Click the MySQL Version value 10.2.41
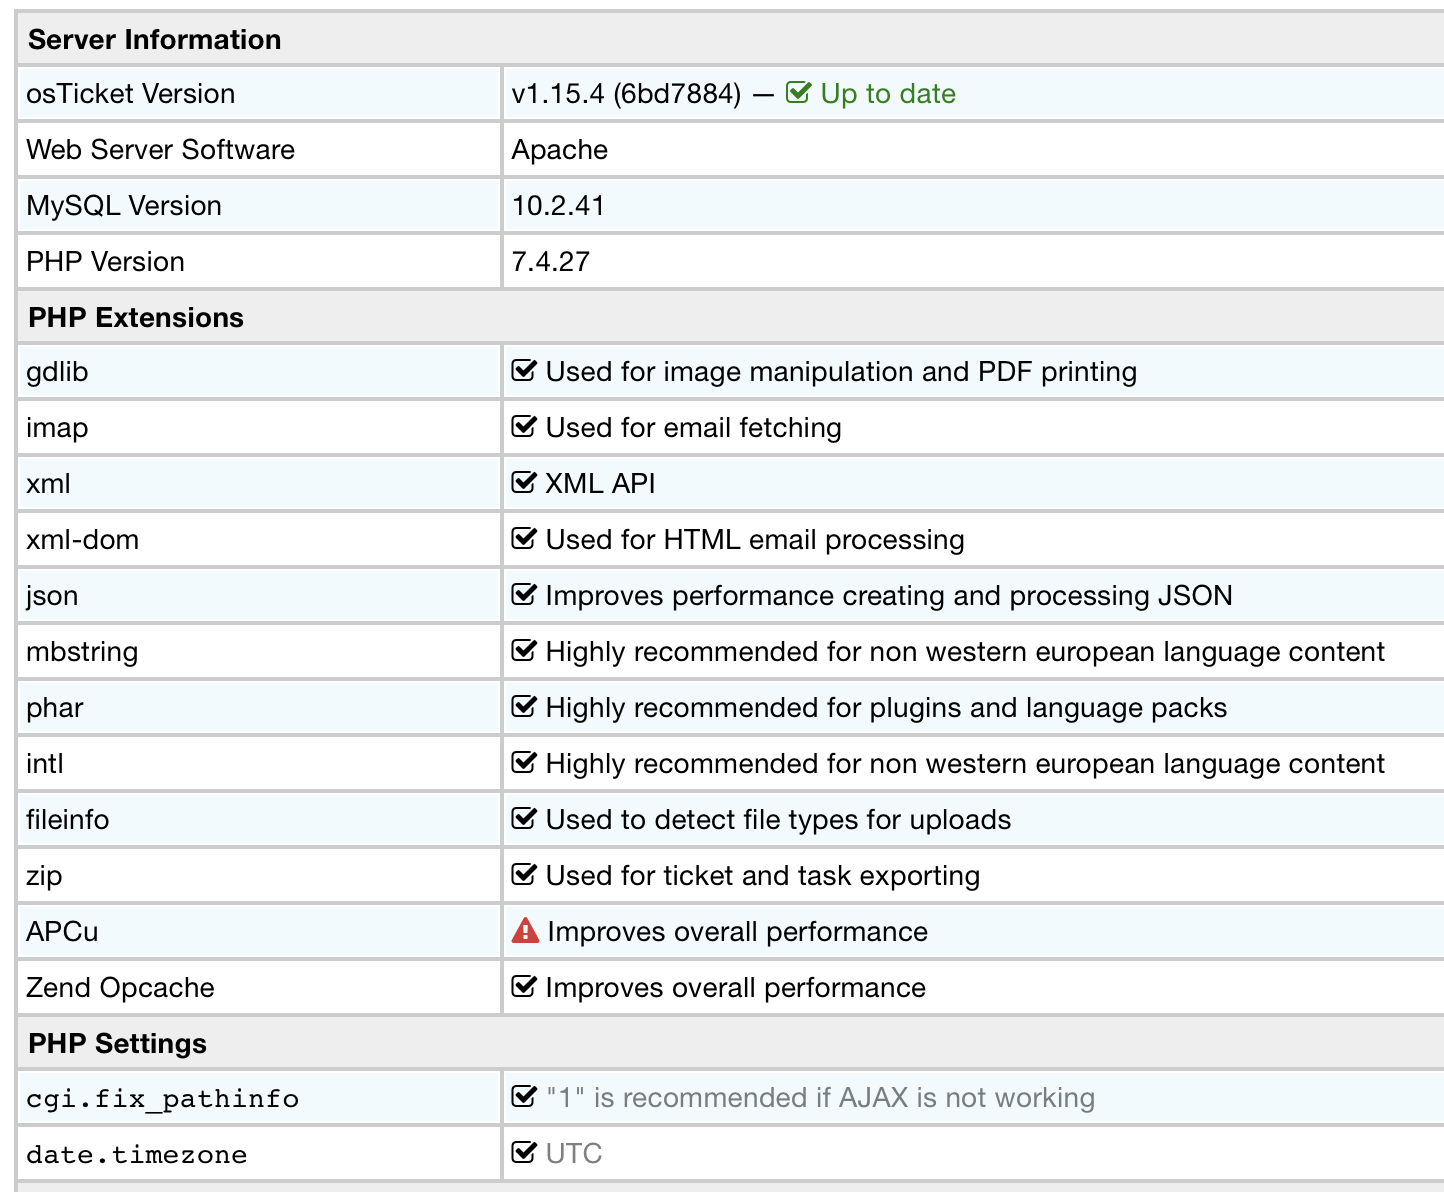The image size is (1444, 1192). 558,206
